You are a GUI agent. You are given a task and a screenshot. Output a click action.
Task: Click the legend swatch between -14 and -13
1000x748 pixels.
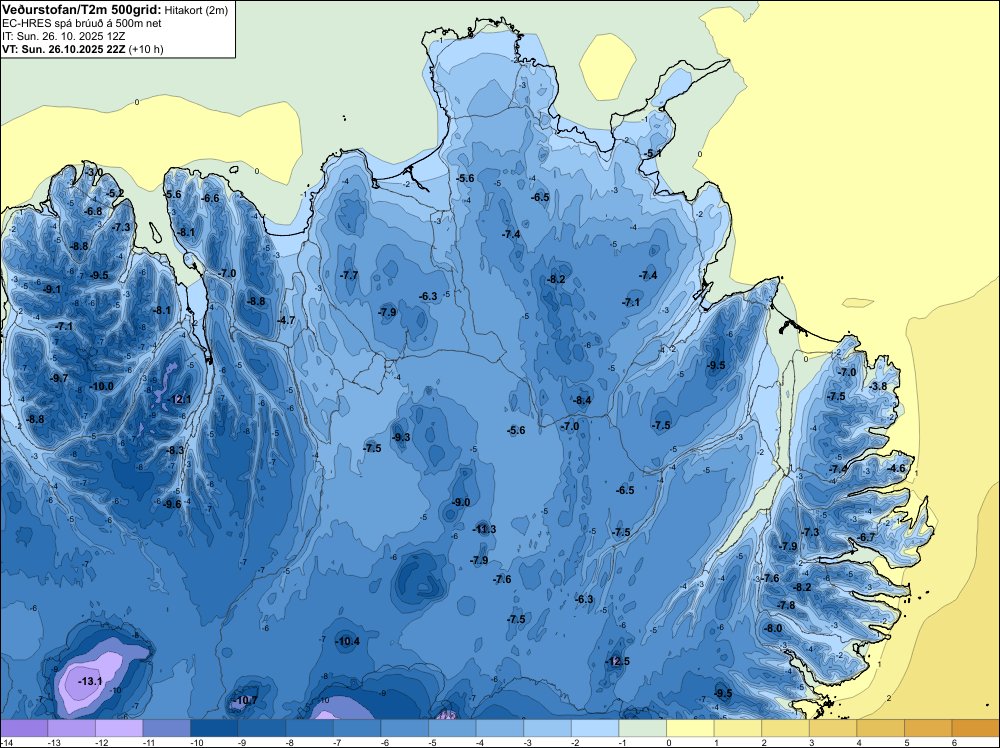pos(25,728)
